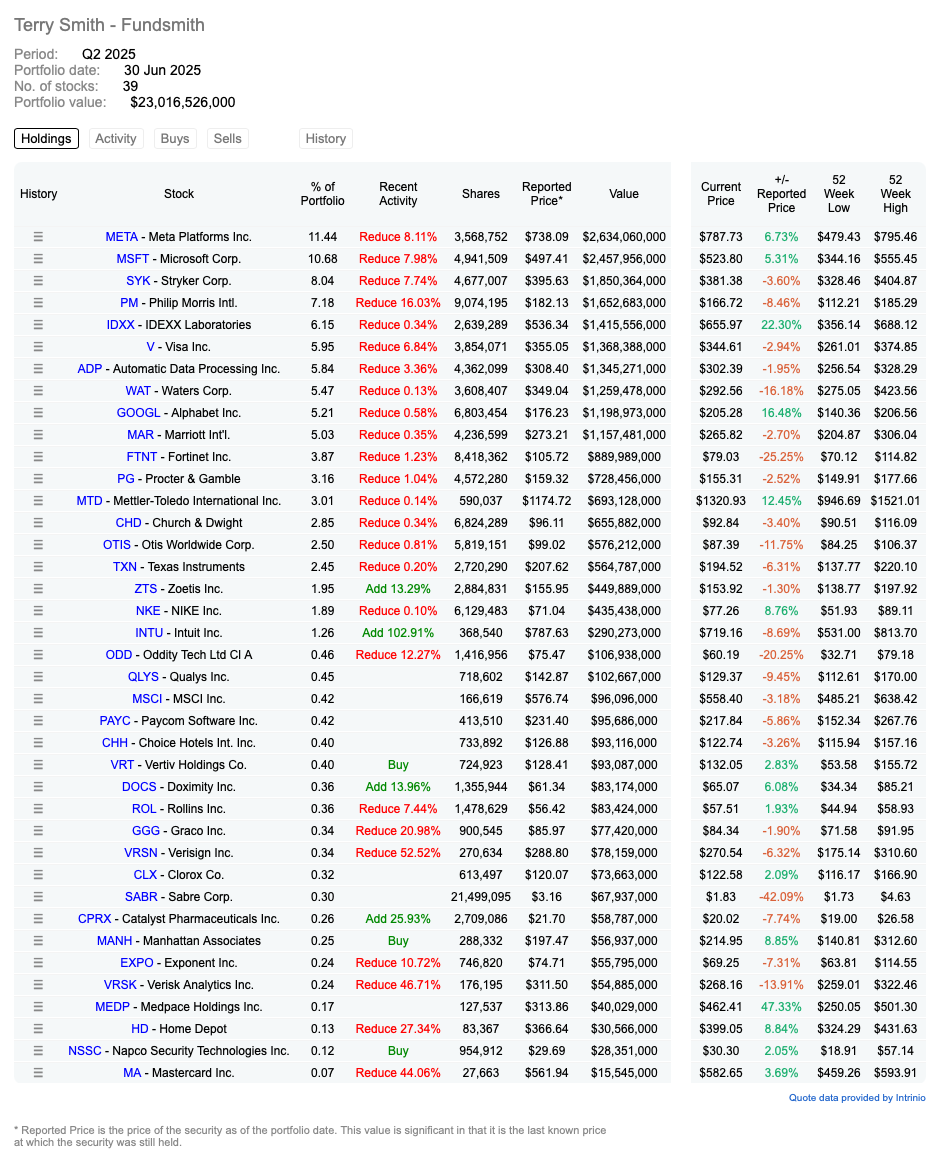Sort by Shares column header
The image size is (937, 1157).
tap(481, 194)
